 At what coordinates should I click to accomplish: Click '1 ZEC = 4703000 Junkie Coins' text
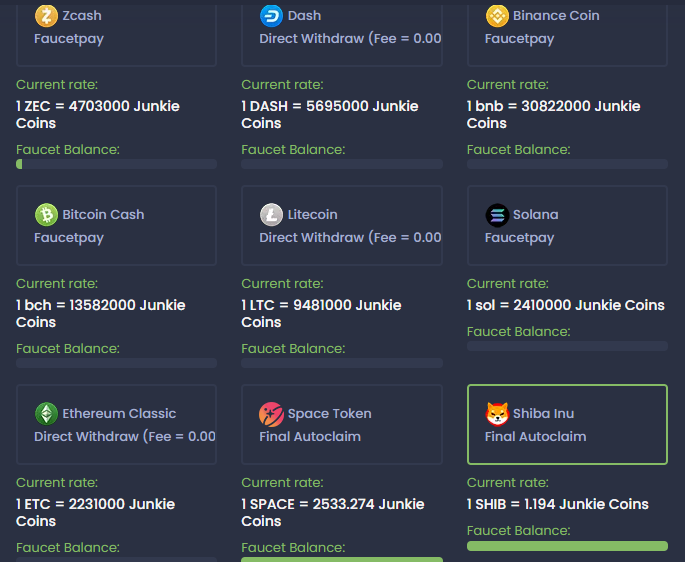[98, 114]
